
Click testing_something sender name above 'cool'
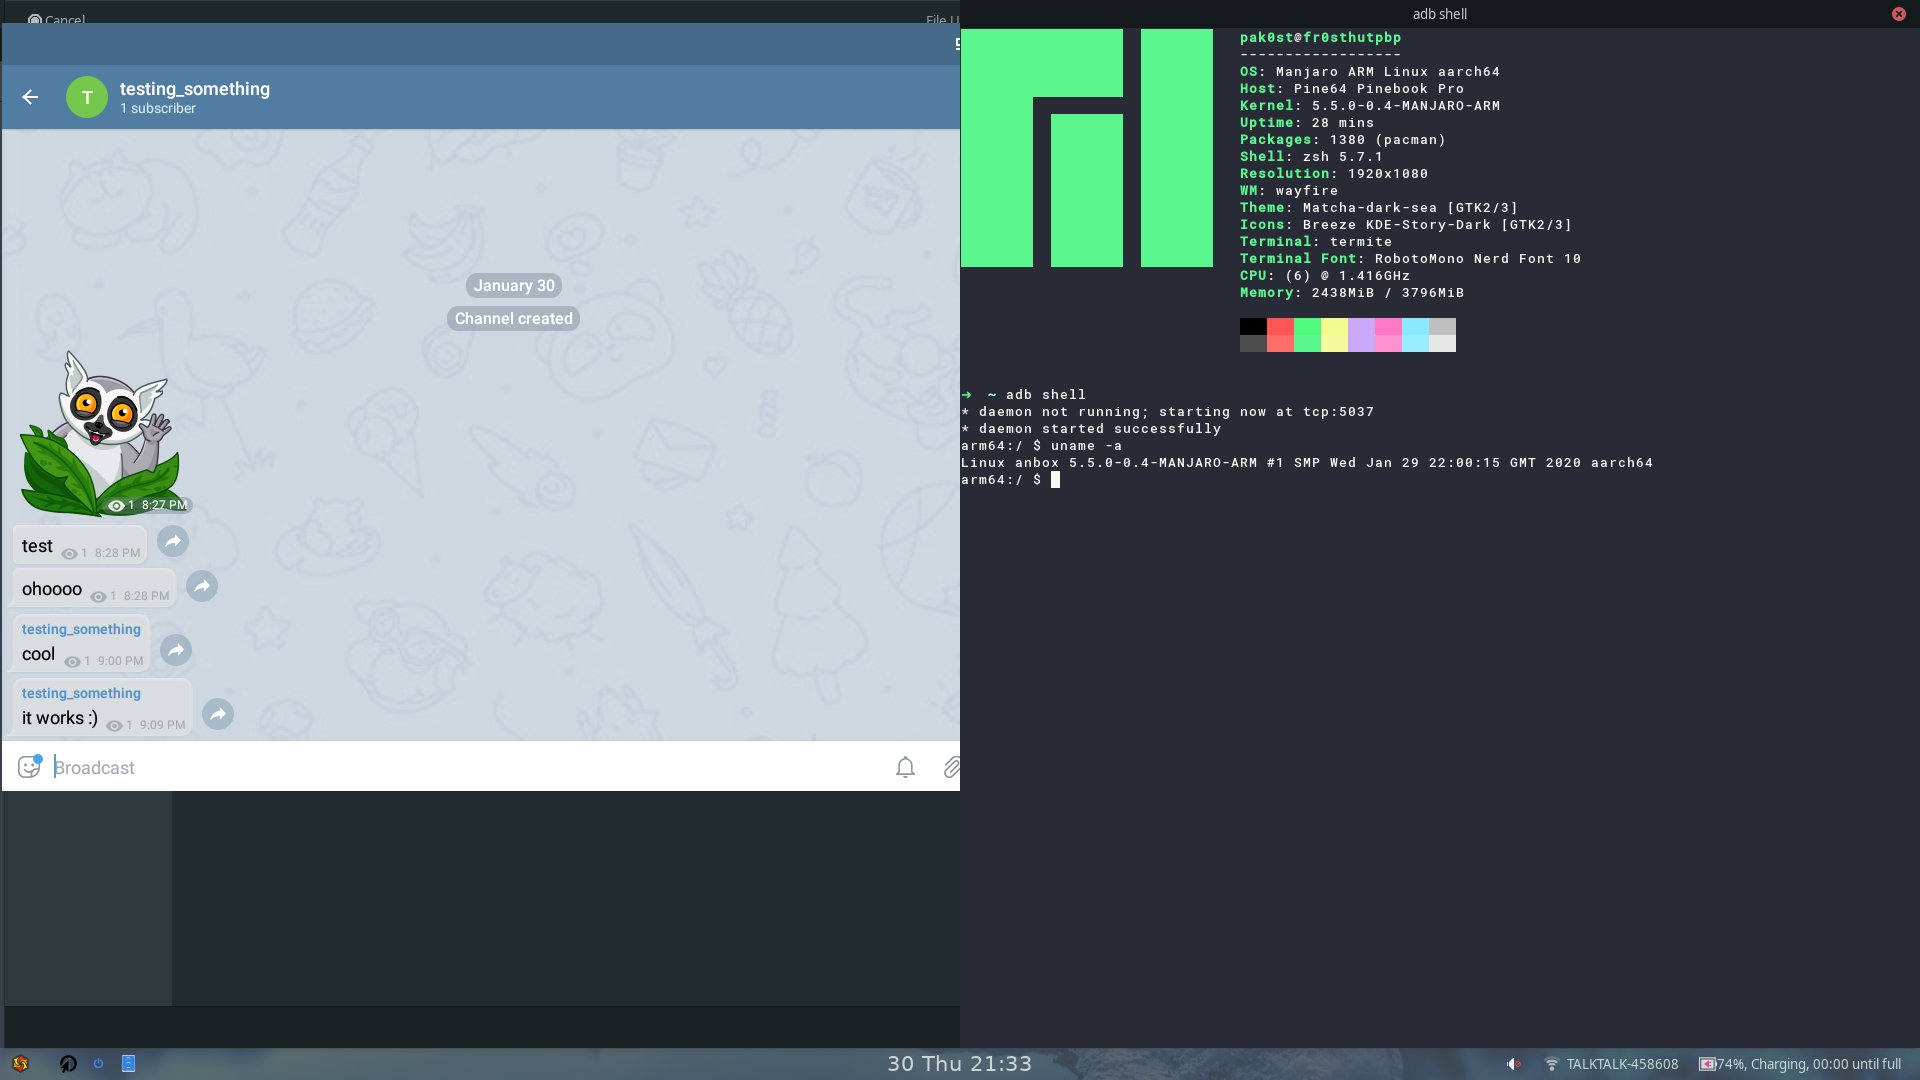(81, 629)
